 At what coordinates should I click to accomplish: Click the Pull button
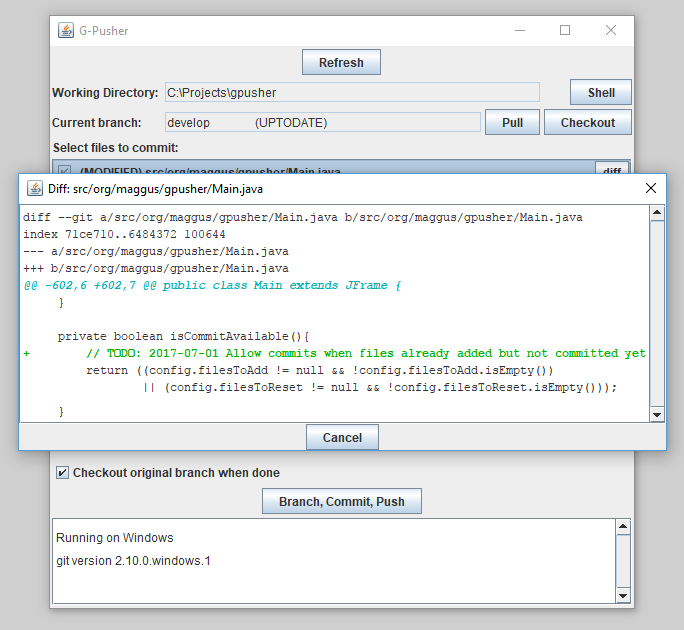click(x=512, y=123)
